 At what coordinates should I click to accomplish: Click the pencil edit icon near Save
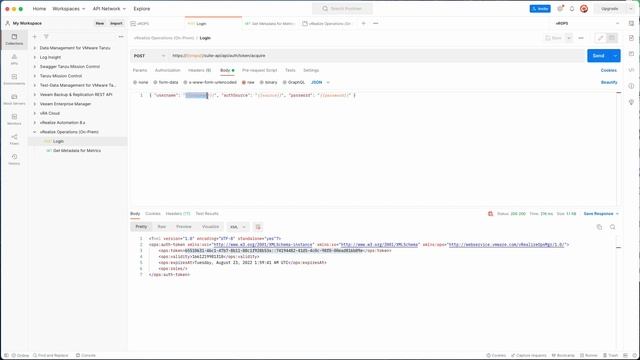pyautogui.click(x=600, y=38)
